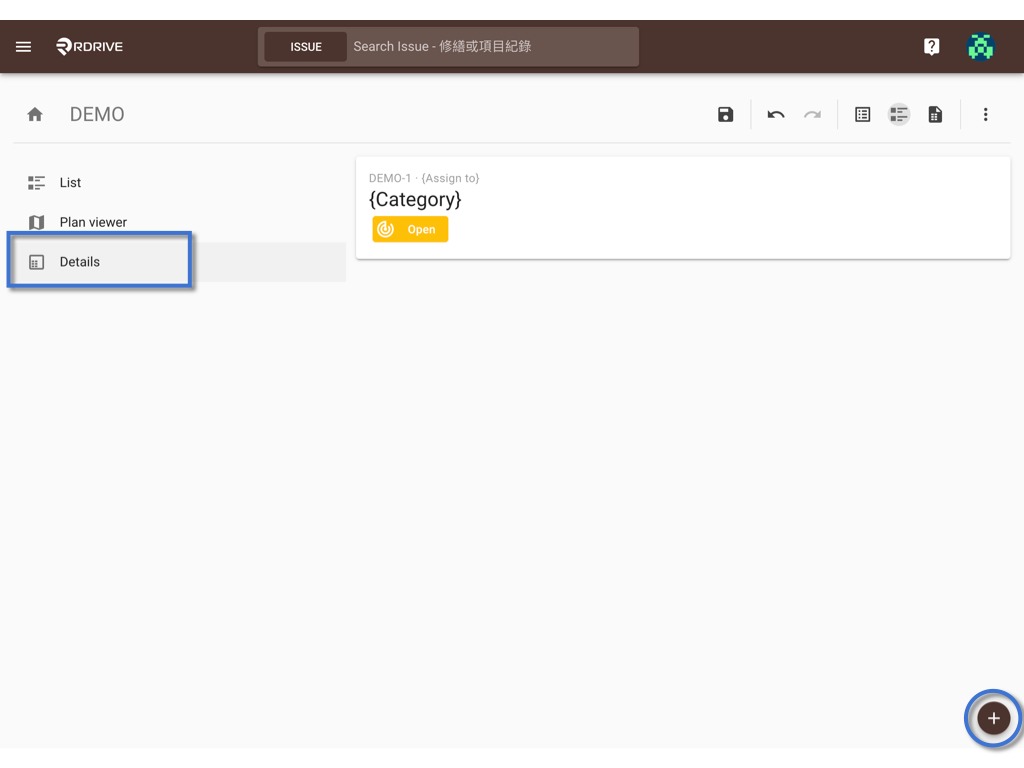Select Details in the sidebar

click(x=180, y=262)
